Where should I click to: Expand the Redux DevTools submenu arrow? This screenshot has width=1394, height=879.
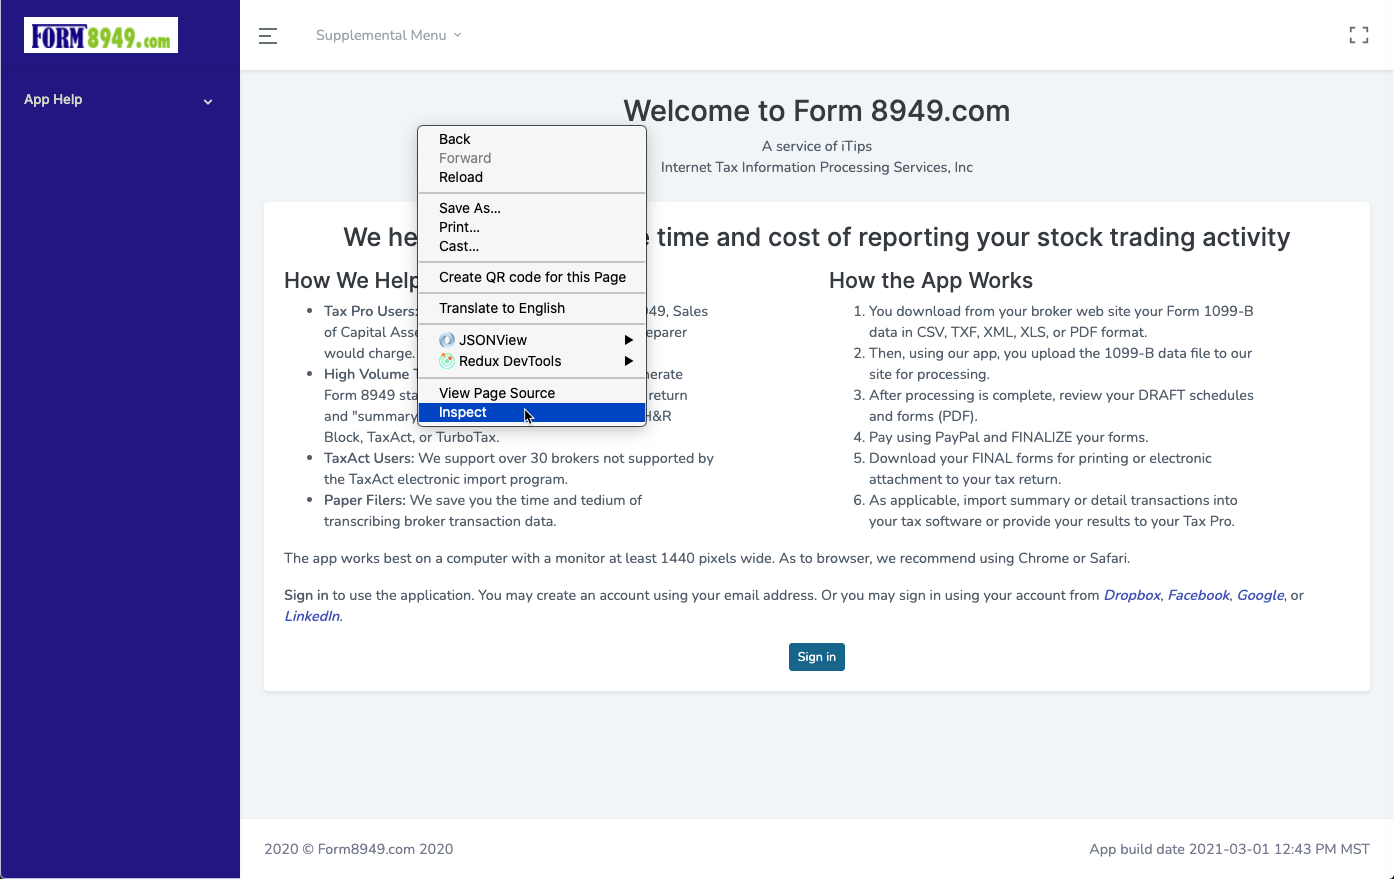tap(629, 361)
